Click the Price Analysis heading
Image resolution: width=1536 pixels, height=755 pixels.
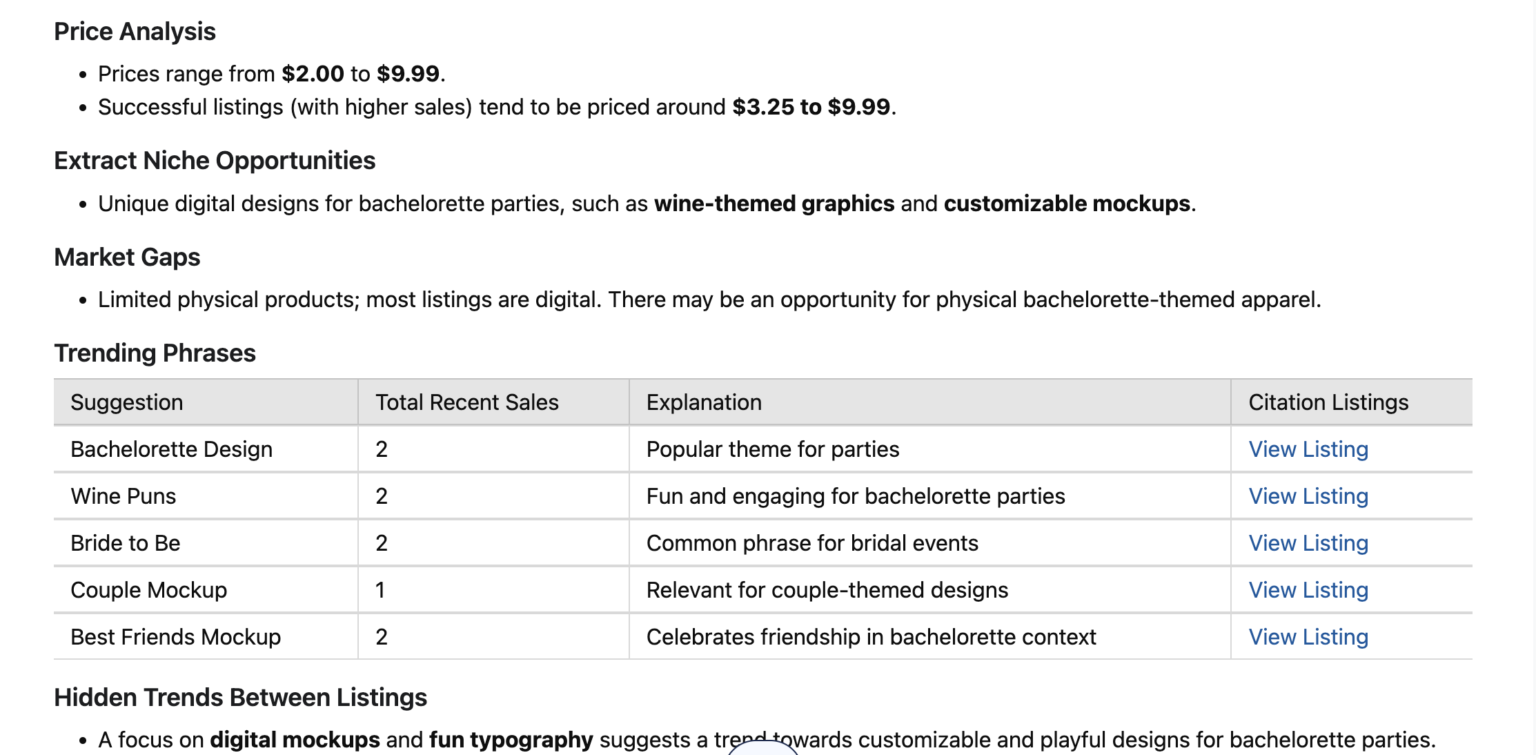click(x=135, y=32)
